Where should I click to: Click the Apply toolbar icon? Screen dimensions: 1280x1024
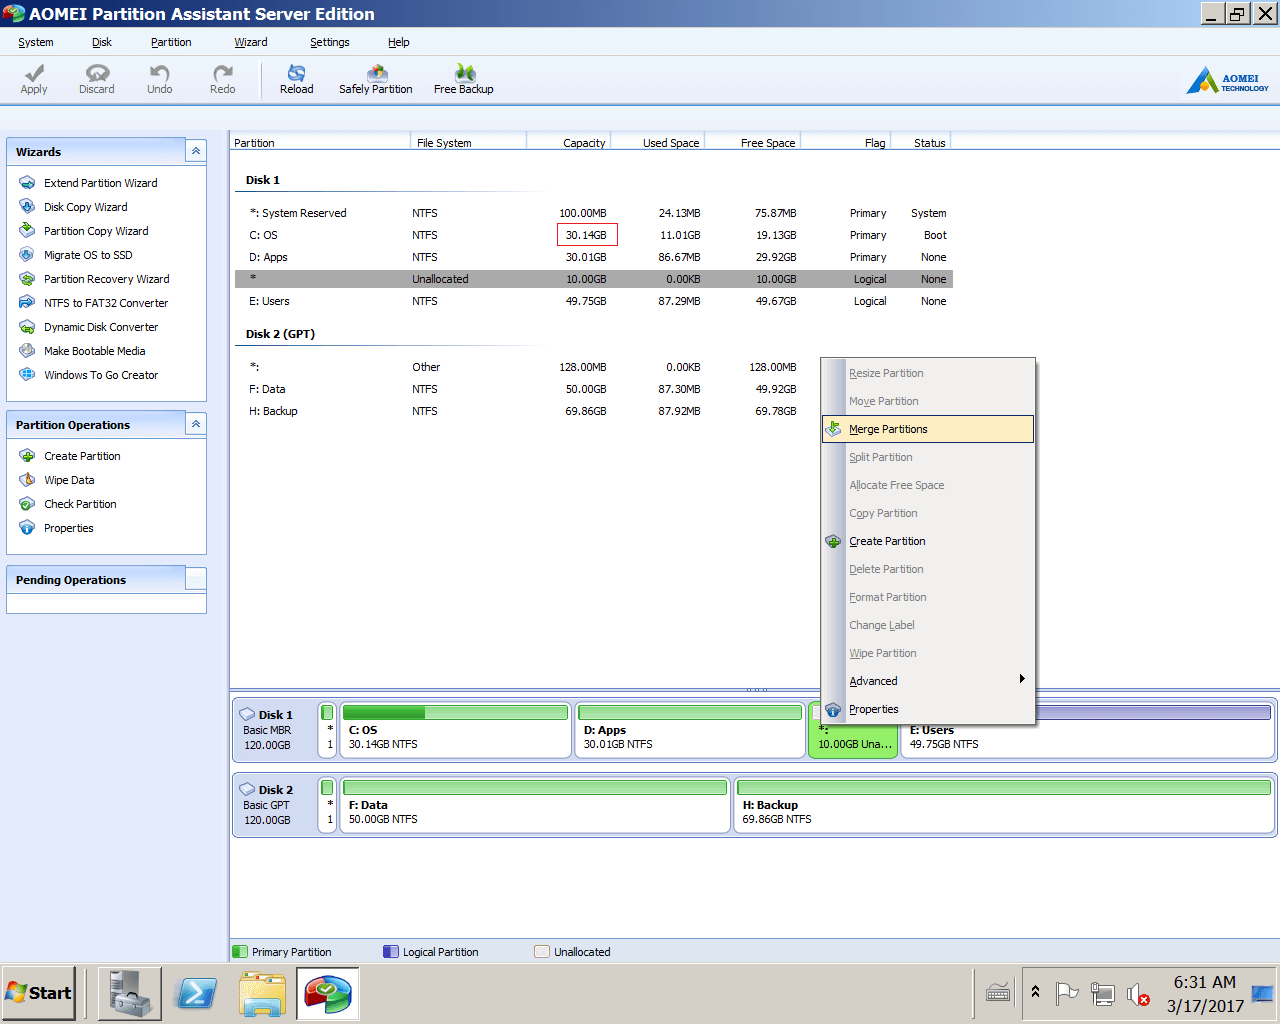click(34, 79)
